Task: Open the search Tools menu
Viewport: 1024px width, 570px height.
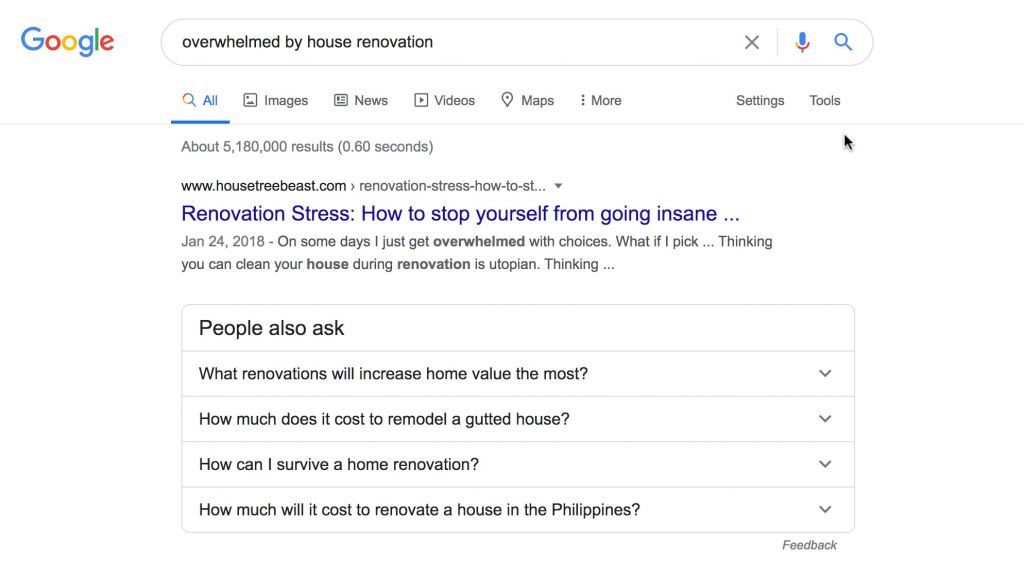Action: 825,100
